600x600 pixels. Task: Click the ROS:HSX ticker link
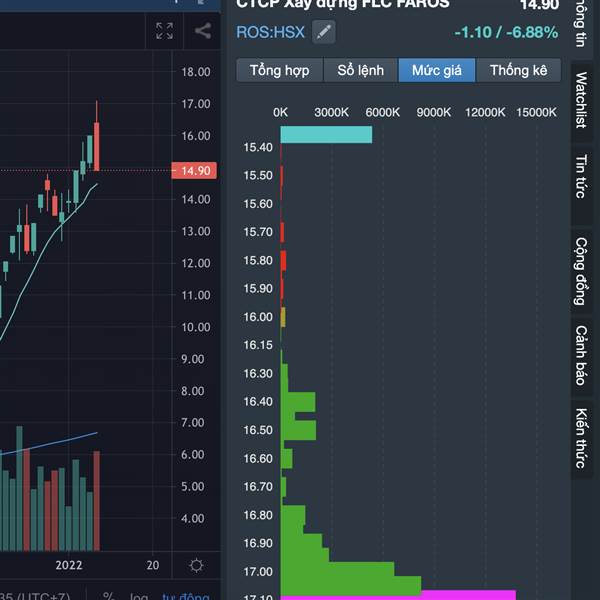point(271,32)
